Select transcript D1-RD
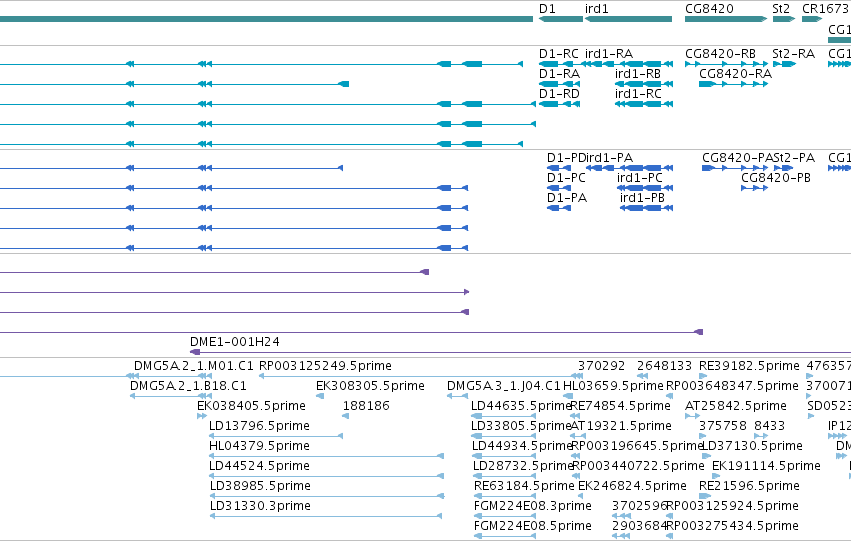 [559, 104]
